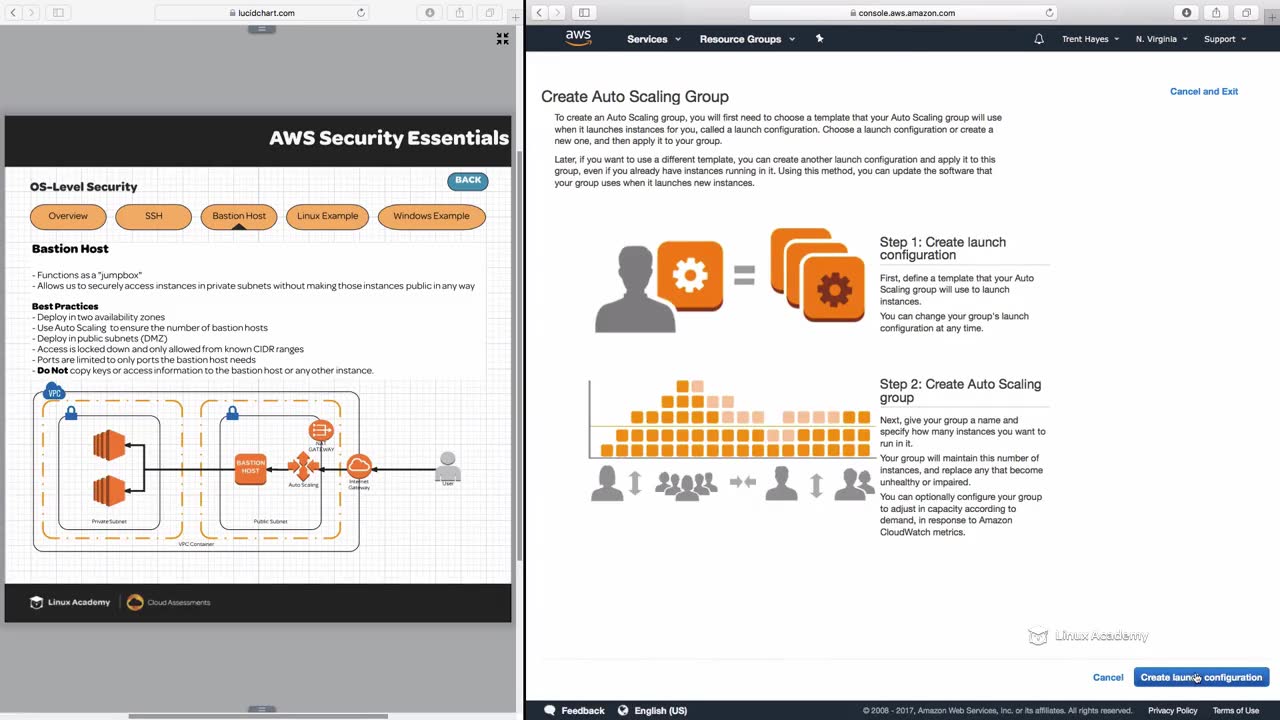Toggle sidebar in the Lucidchart browser window

click(x=58, y=13)
